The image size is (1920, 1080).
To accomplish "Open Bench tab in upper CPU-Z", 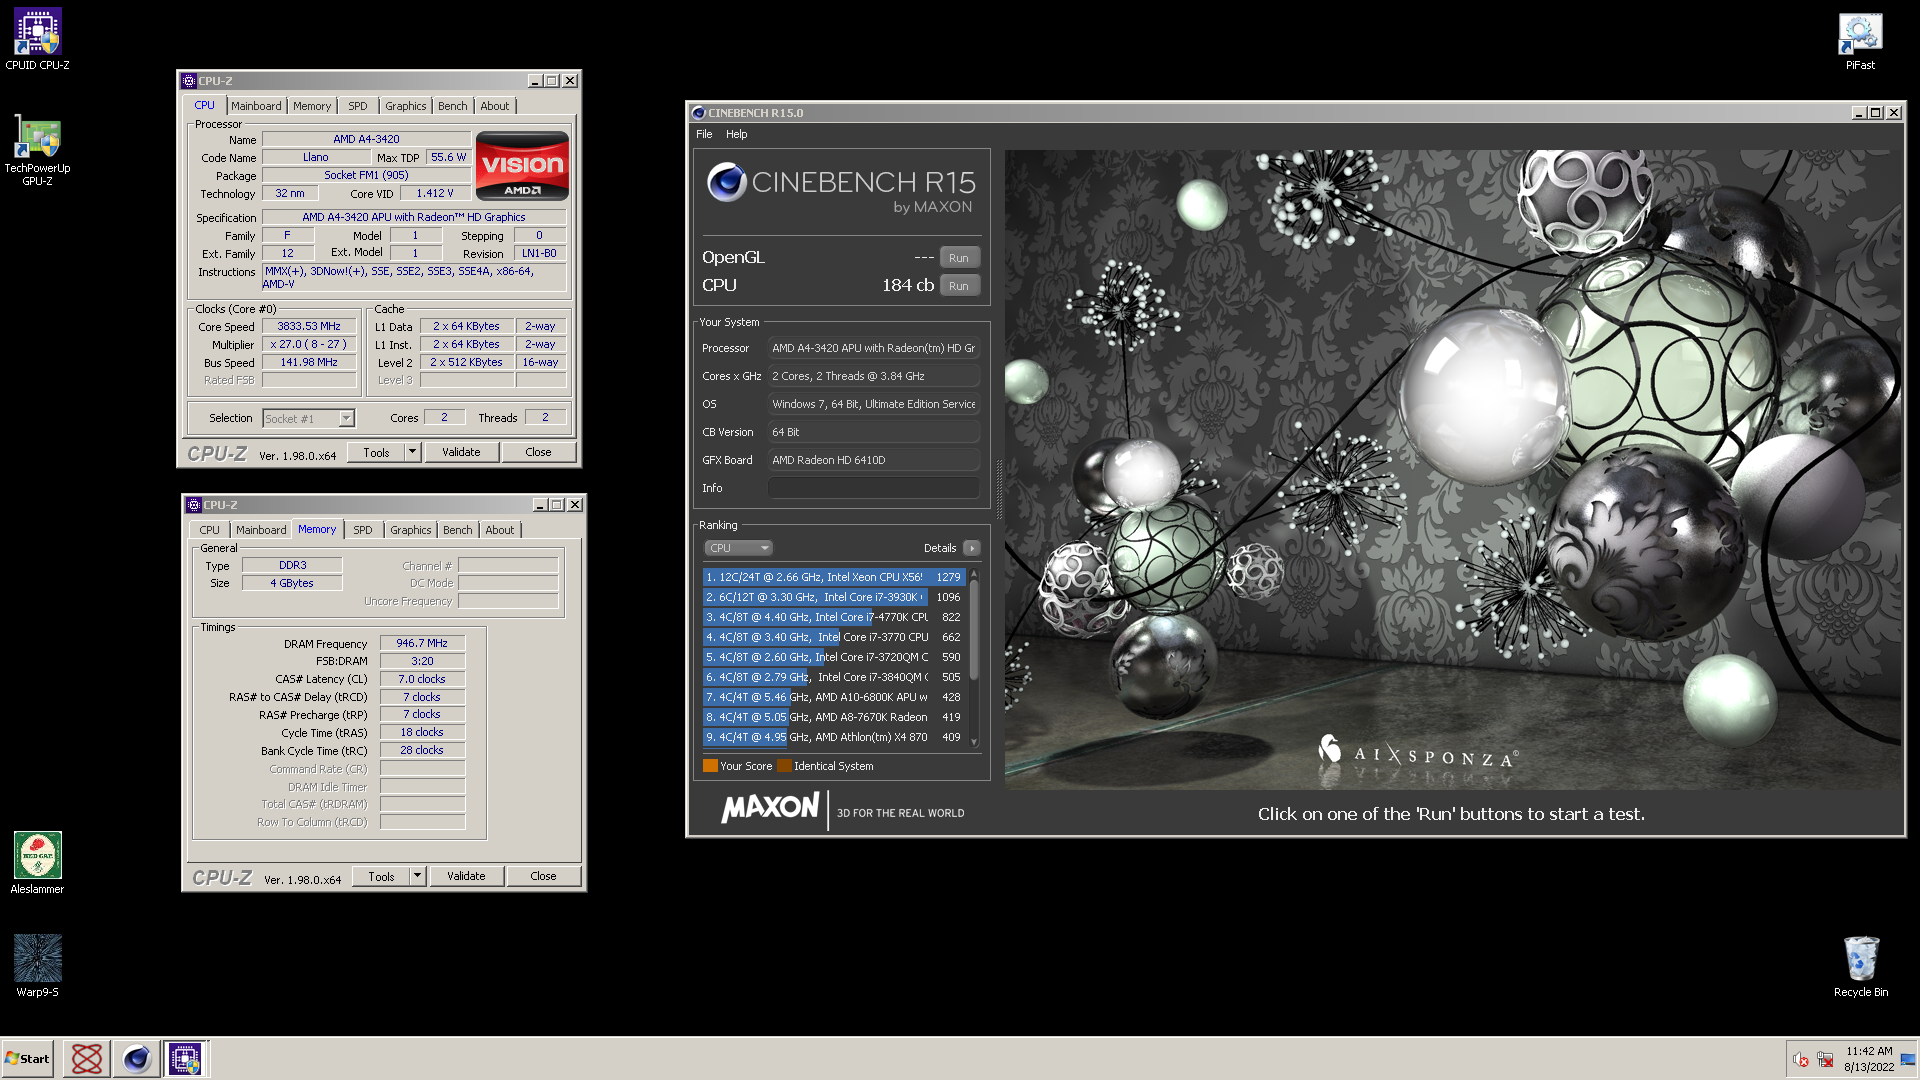I will coord(453,106).
